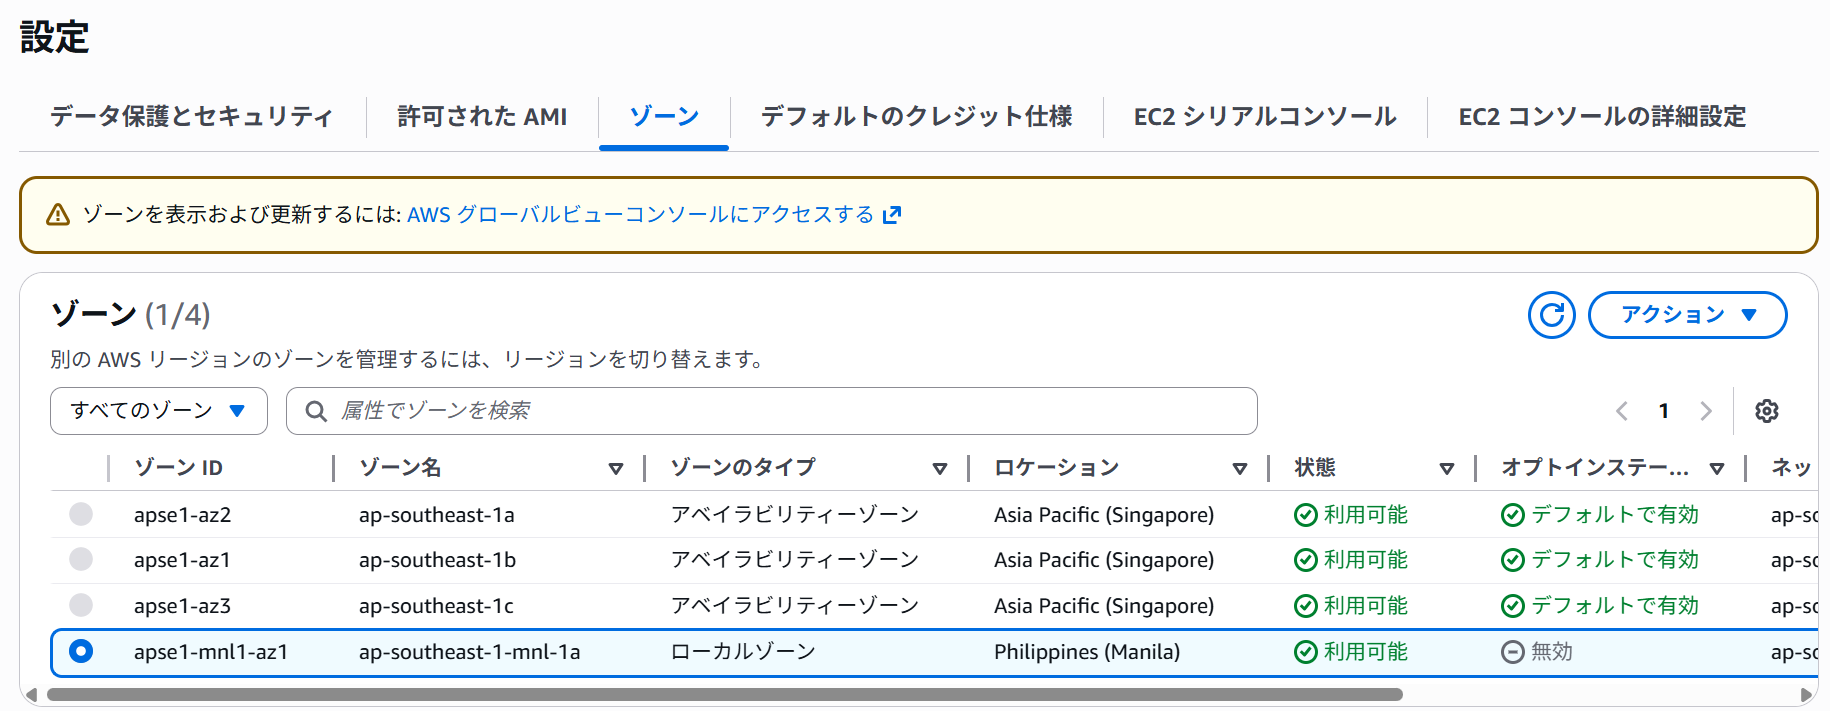Open table preferences gear icon
Screen dimensions: 1830x711
(x=1767, y=411)
